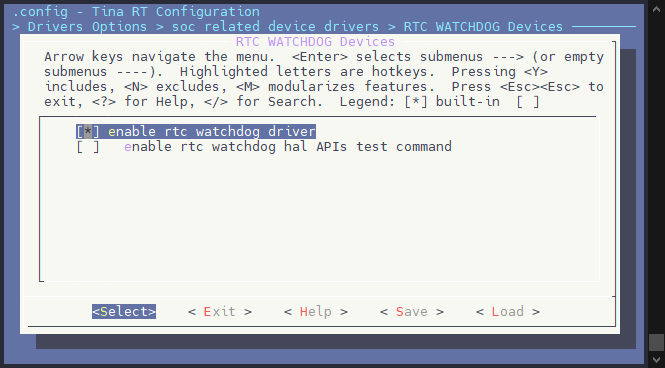
Task: Click the scrollbar down arrow
Action: [x=657, y=360]
